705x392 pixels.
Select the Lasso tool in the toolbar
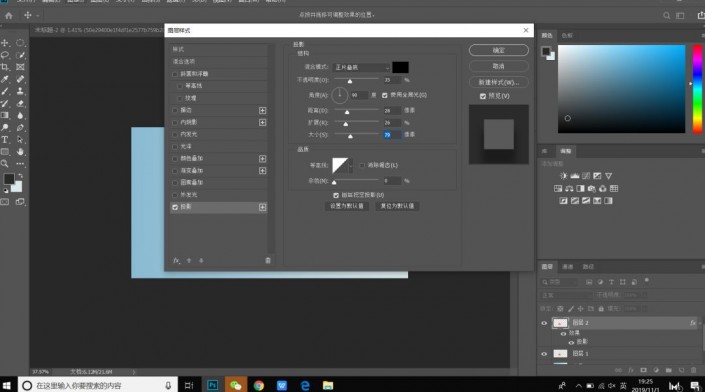pyautogui.click(x=5, y=55)
